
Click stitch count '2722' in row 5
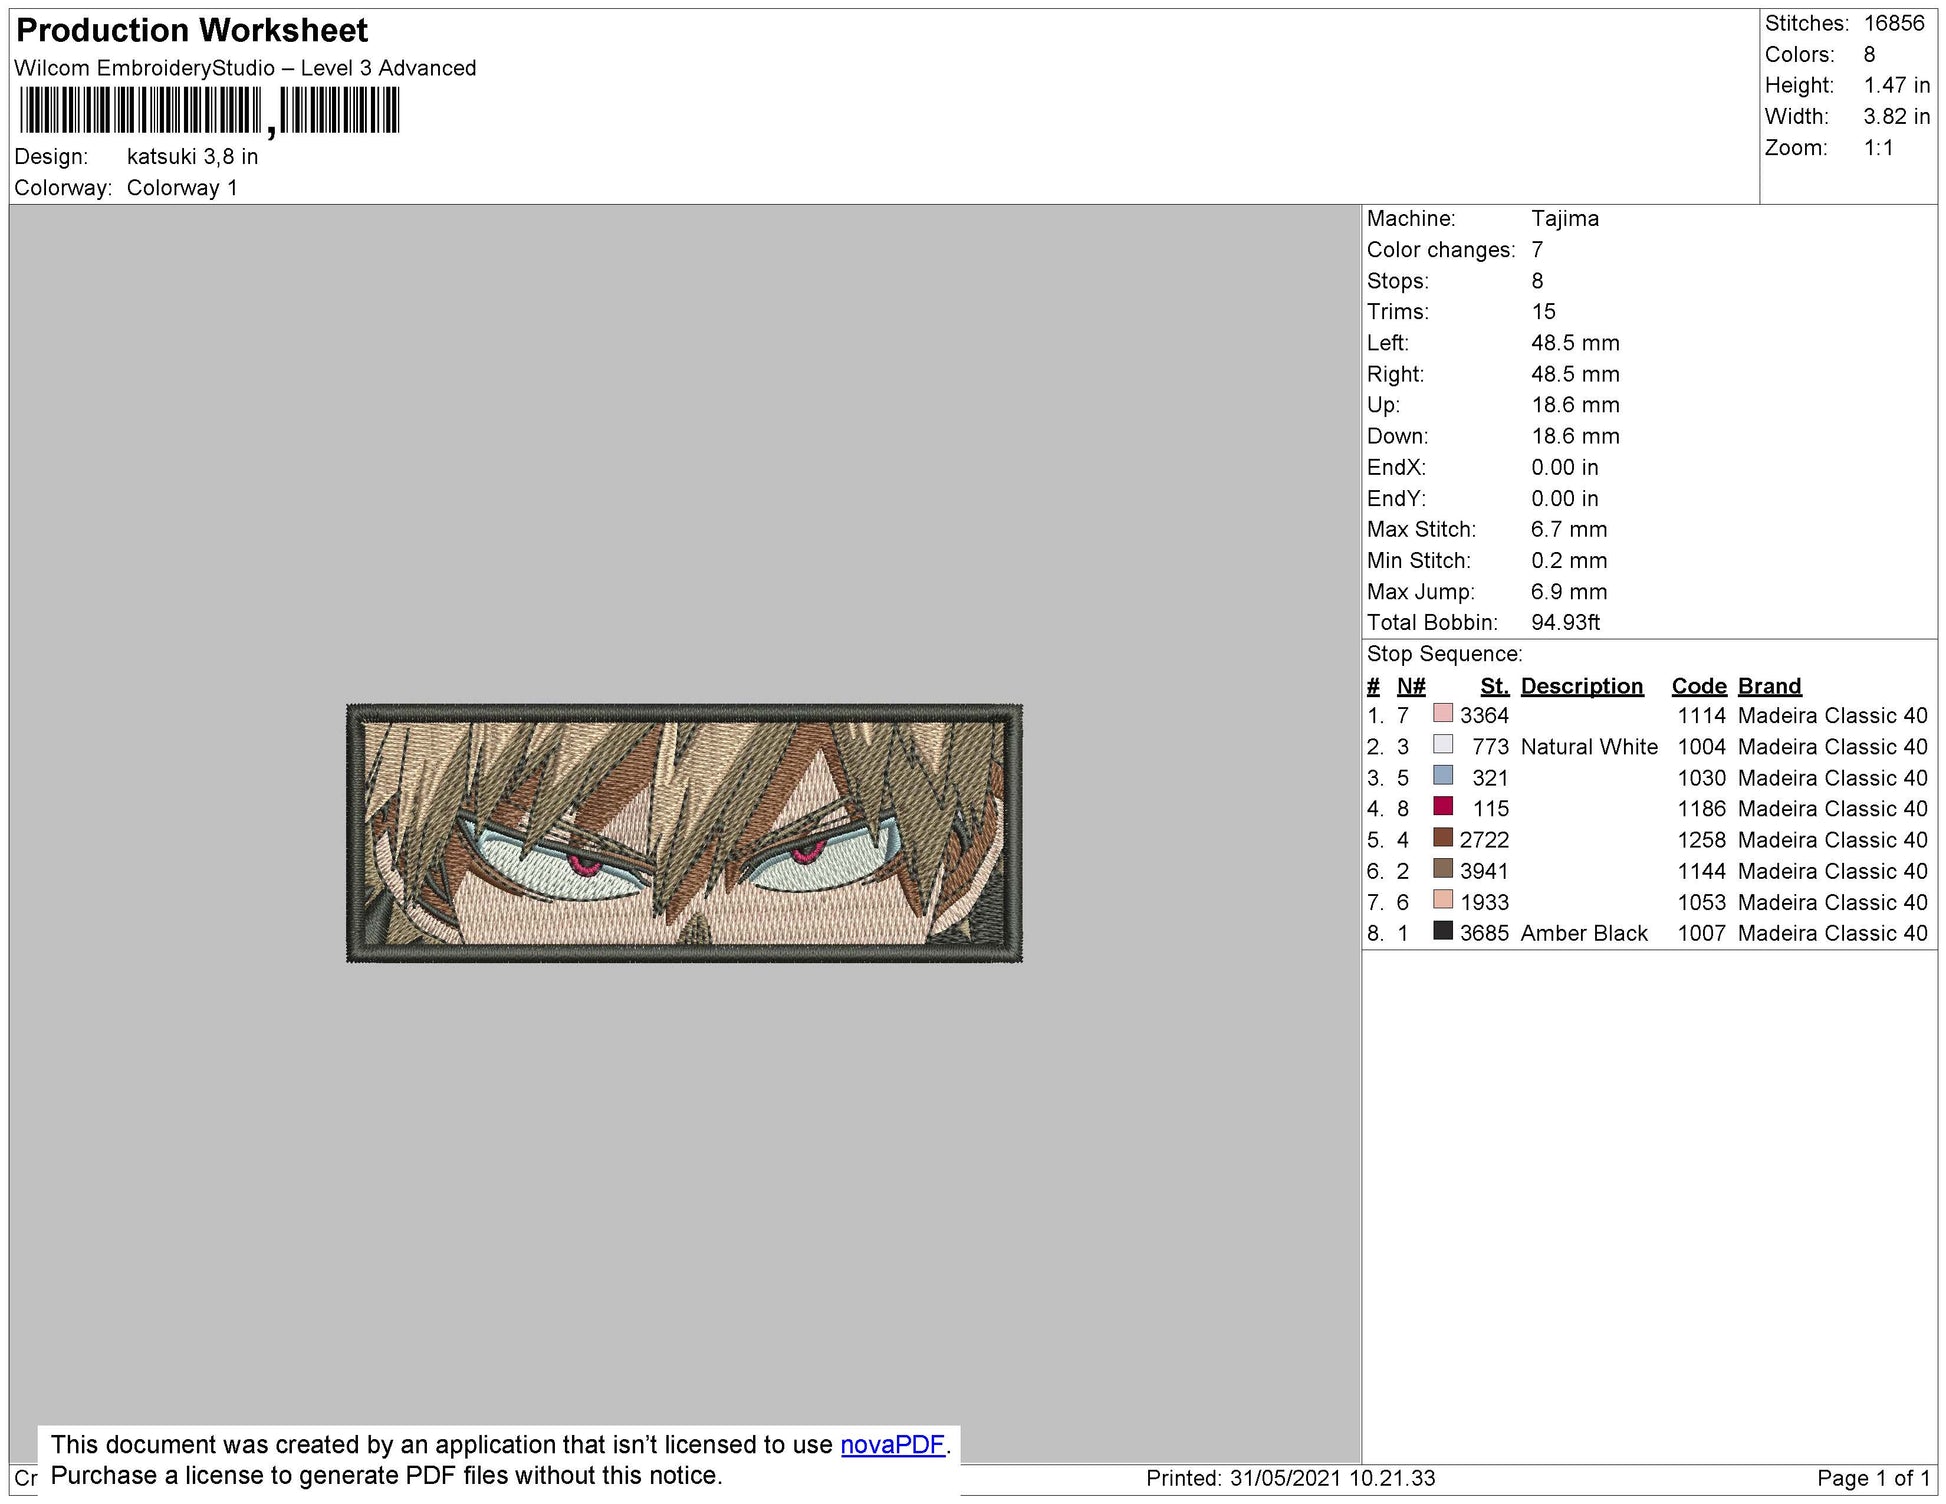pyautogui.click(x=1484, y=840)
